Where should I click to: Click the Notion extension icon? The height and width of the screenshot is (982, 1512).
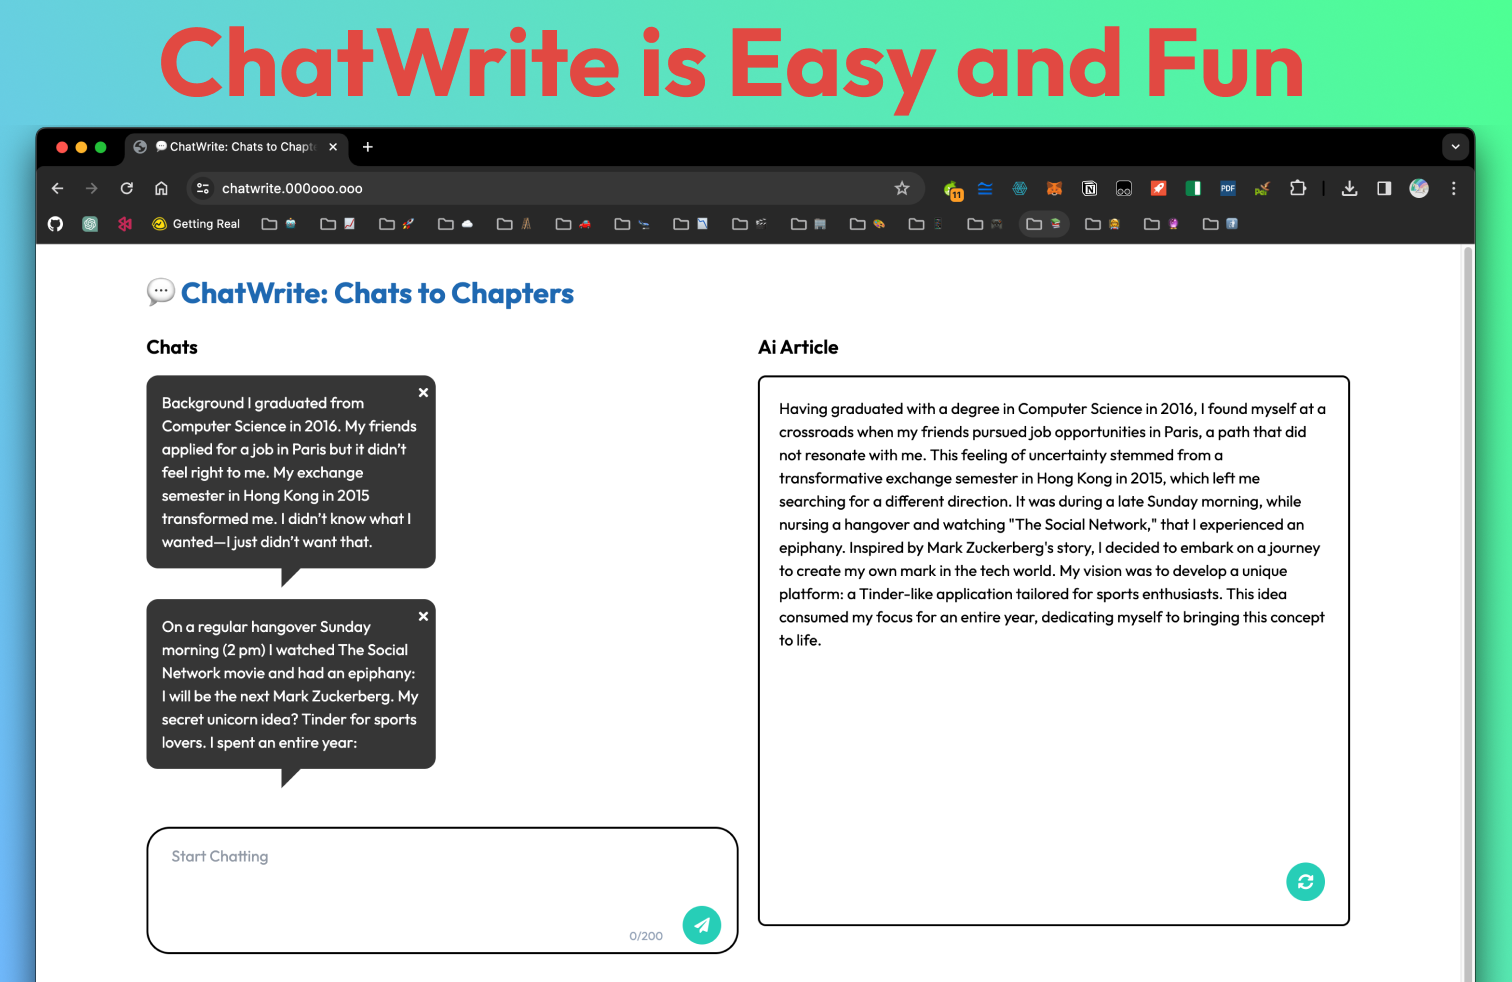click(x=1089, y=188)
